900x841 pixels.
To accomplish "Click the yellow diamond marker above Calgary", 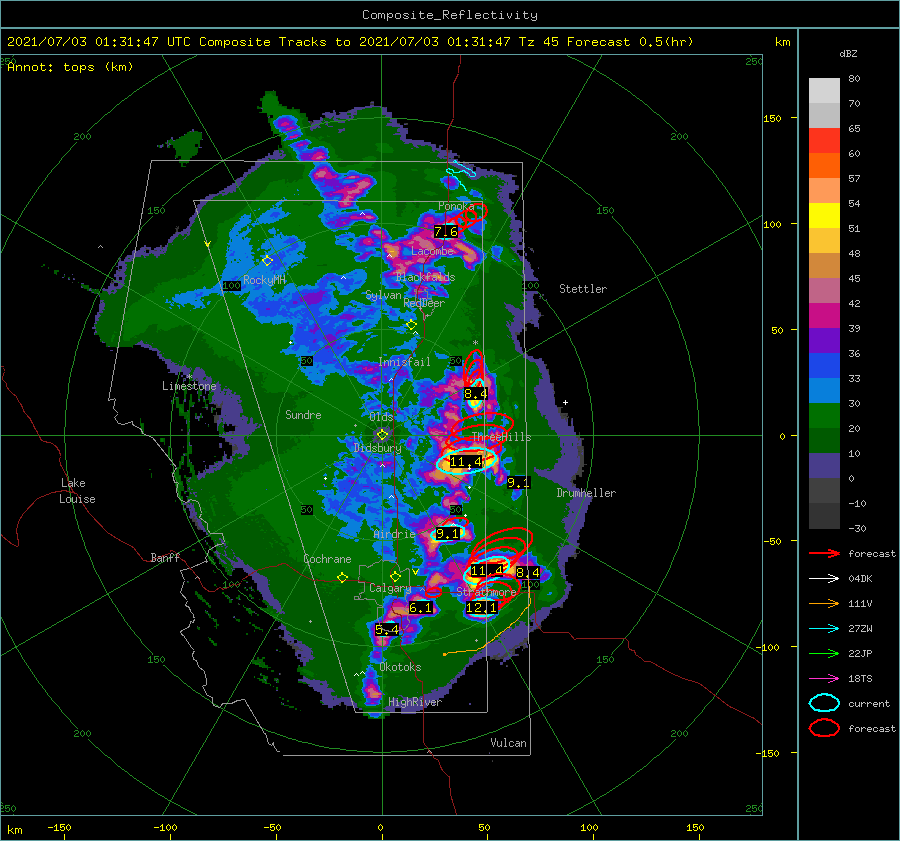I will tap(395, 576).
